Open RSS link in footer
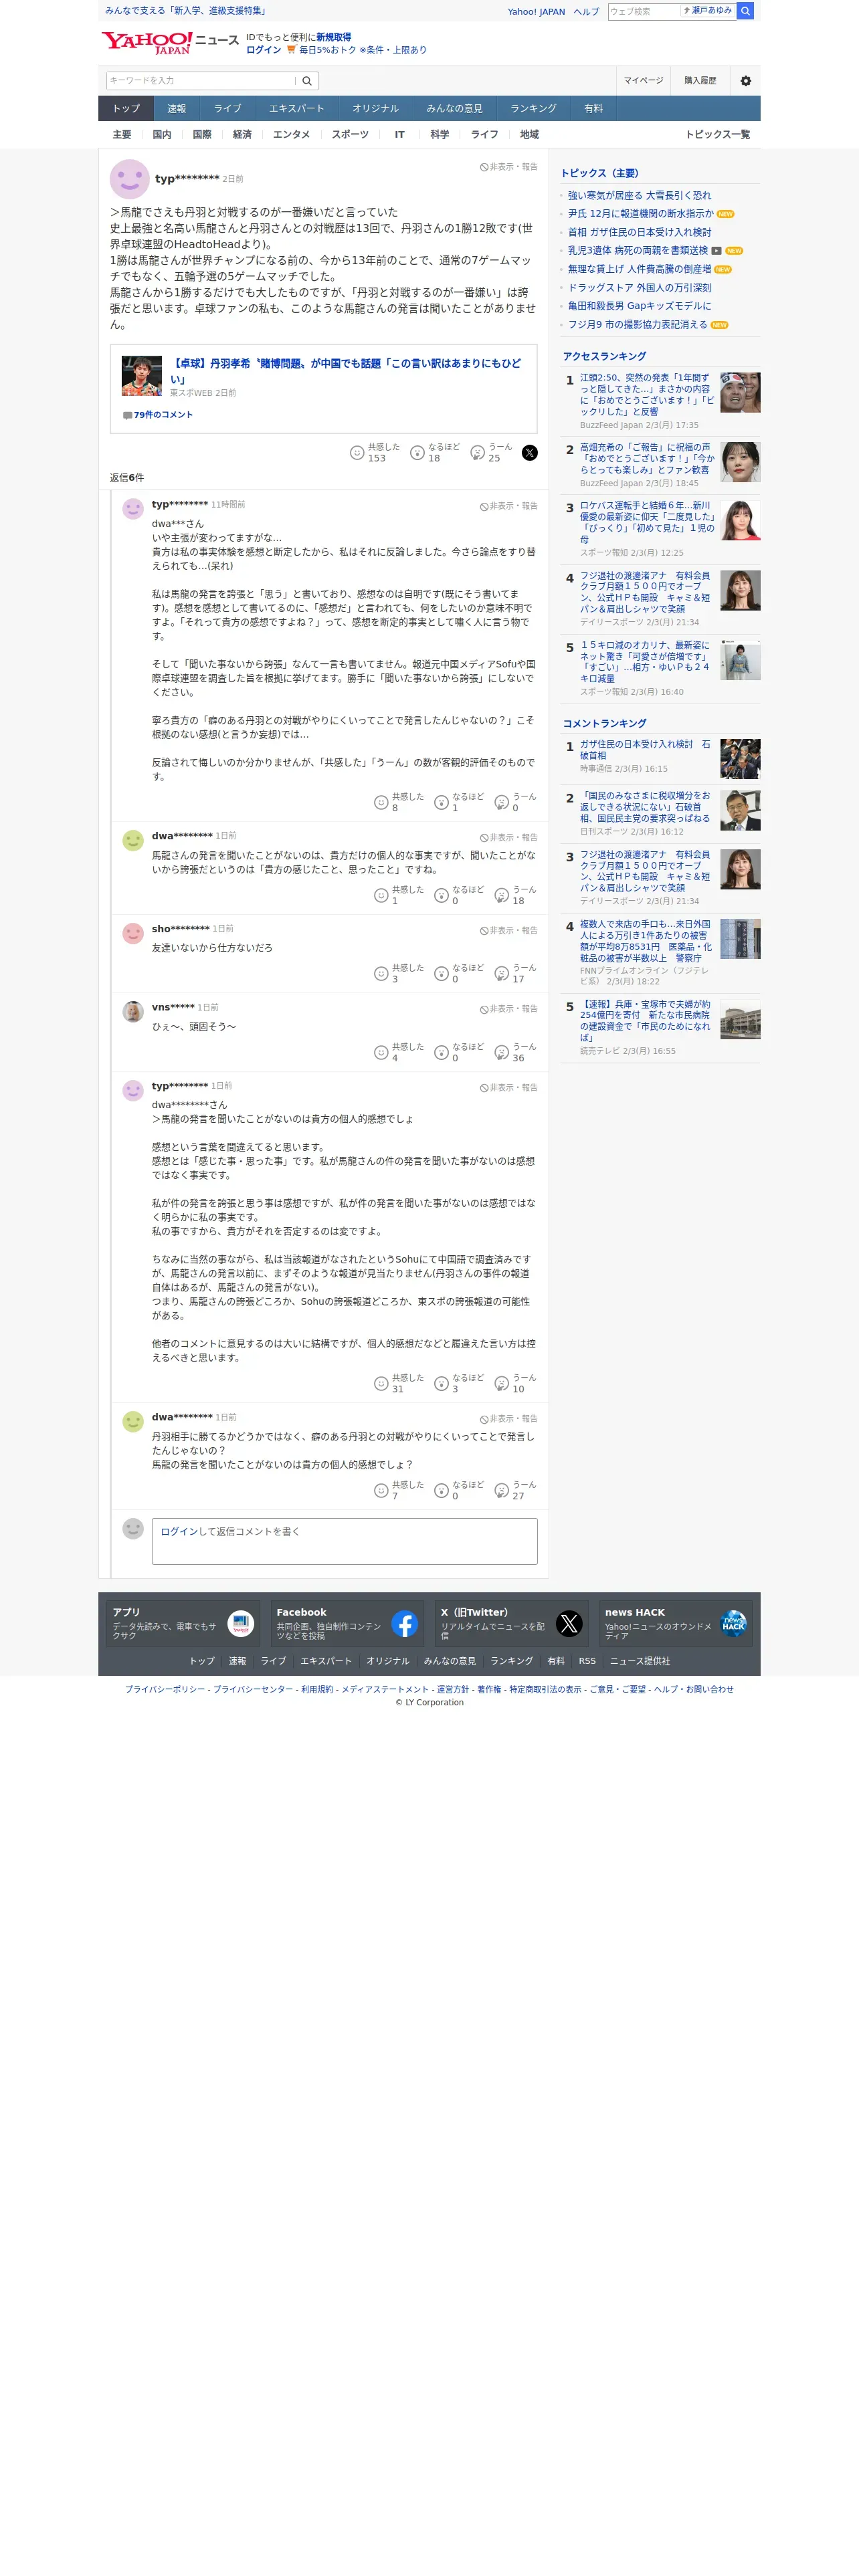Viewport: 859px width, 2576px height. click(x=587, y=1661)
